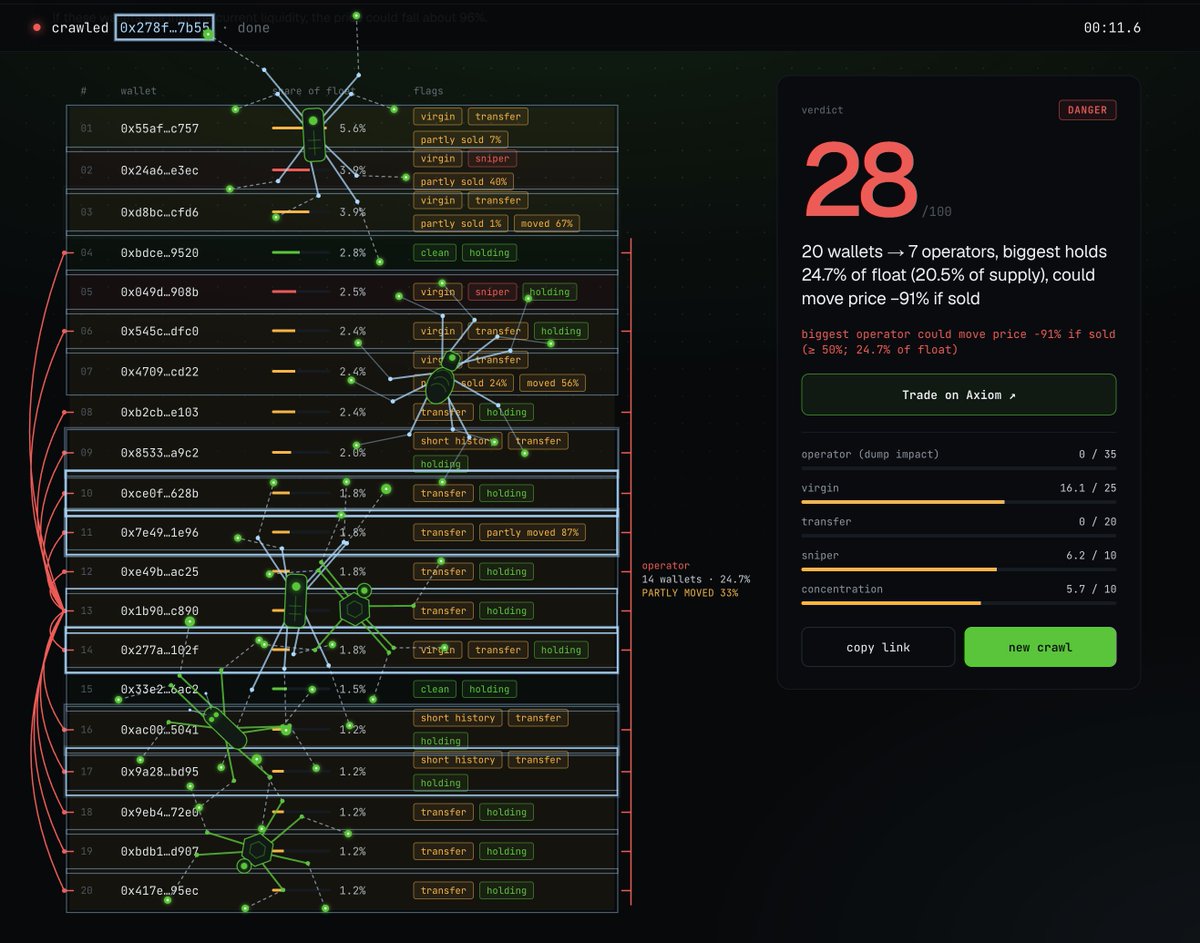
Task: Click the big 28 score
Action: click(860, 182)
